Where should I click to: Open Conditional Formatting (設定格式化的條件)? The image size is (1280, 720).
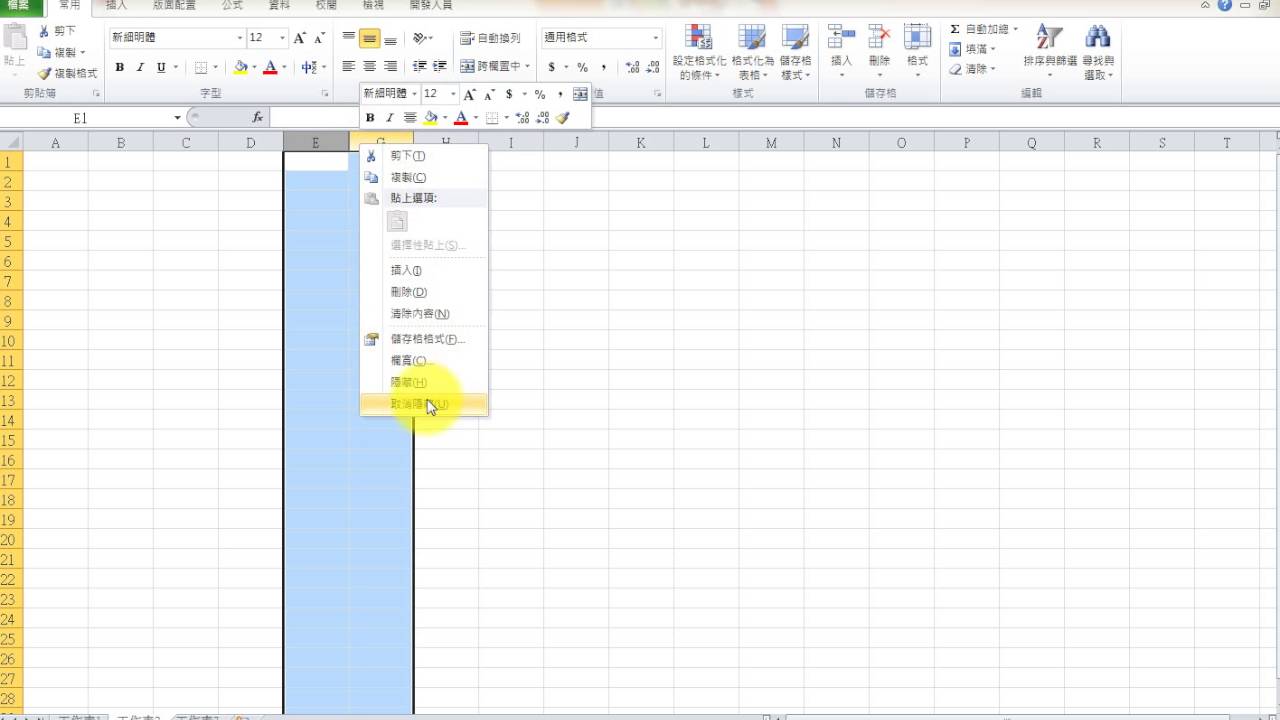[698, 53]
